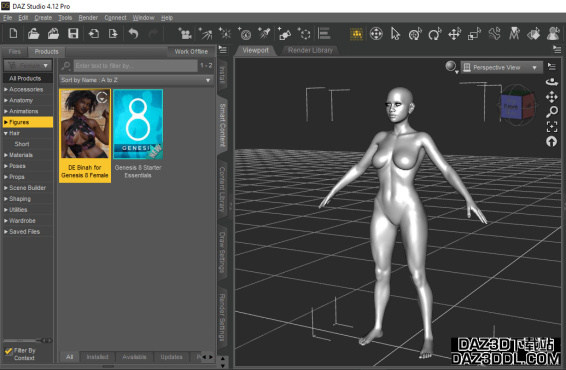
Task: Click the Export file icon
Action: pyautogui.click(x=113, y=34)
